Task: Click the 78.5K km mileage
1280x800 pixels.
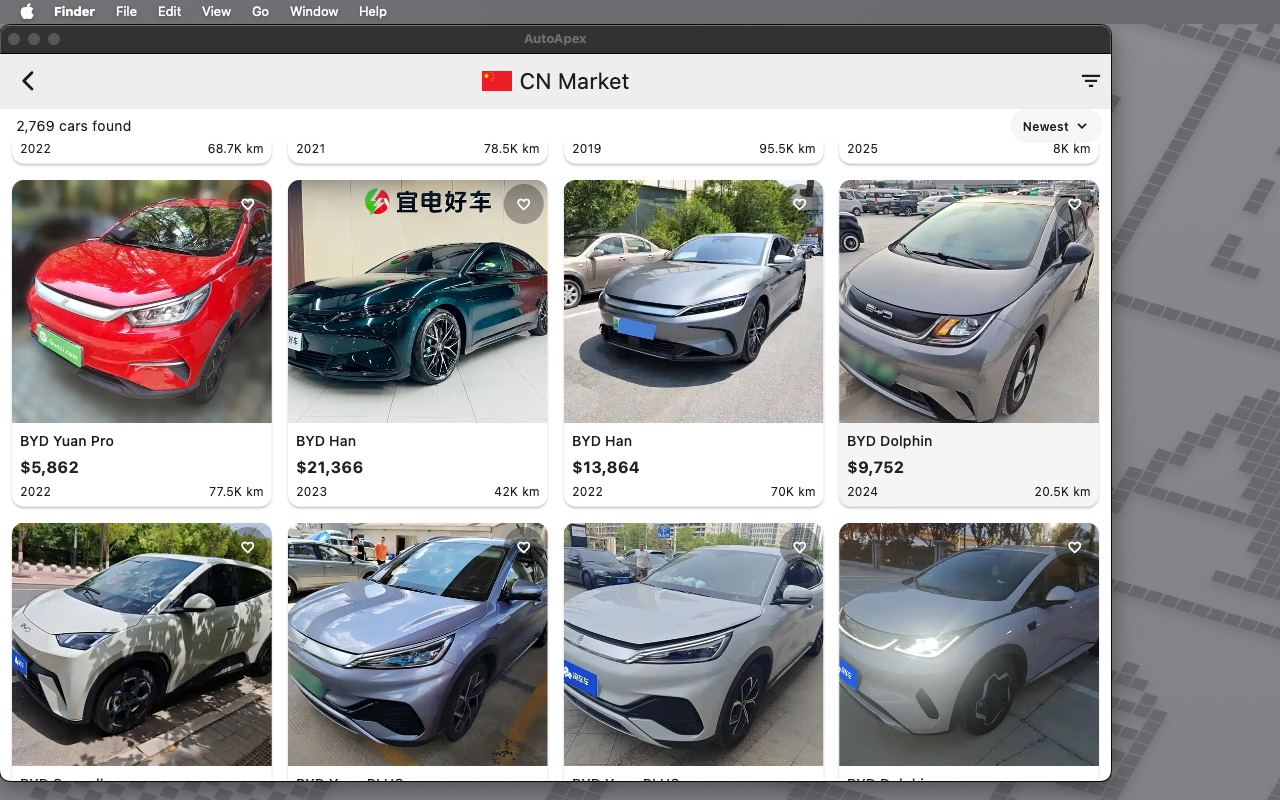Action: tap(512, 149)
